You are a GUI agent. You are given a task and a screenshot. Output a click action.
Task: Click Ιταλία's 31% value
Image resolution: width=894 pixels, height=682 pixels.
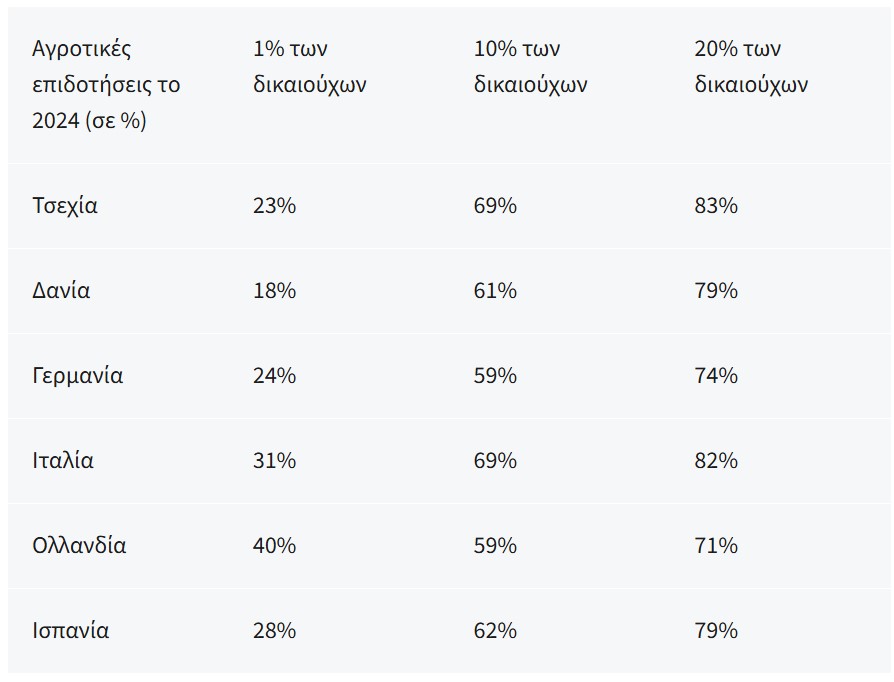(x=275, y=461)
